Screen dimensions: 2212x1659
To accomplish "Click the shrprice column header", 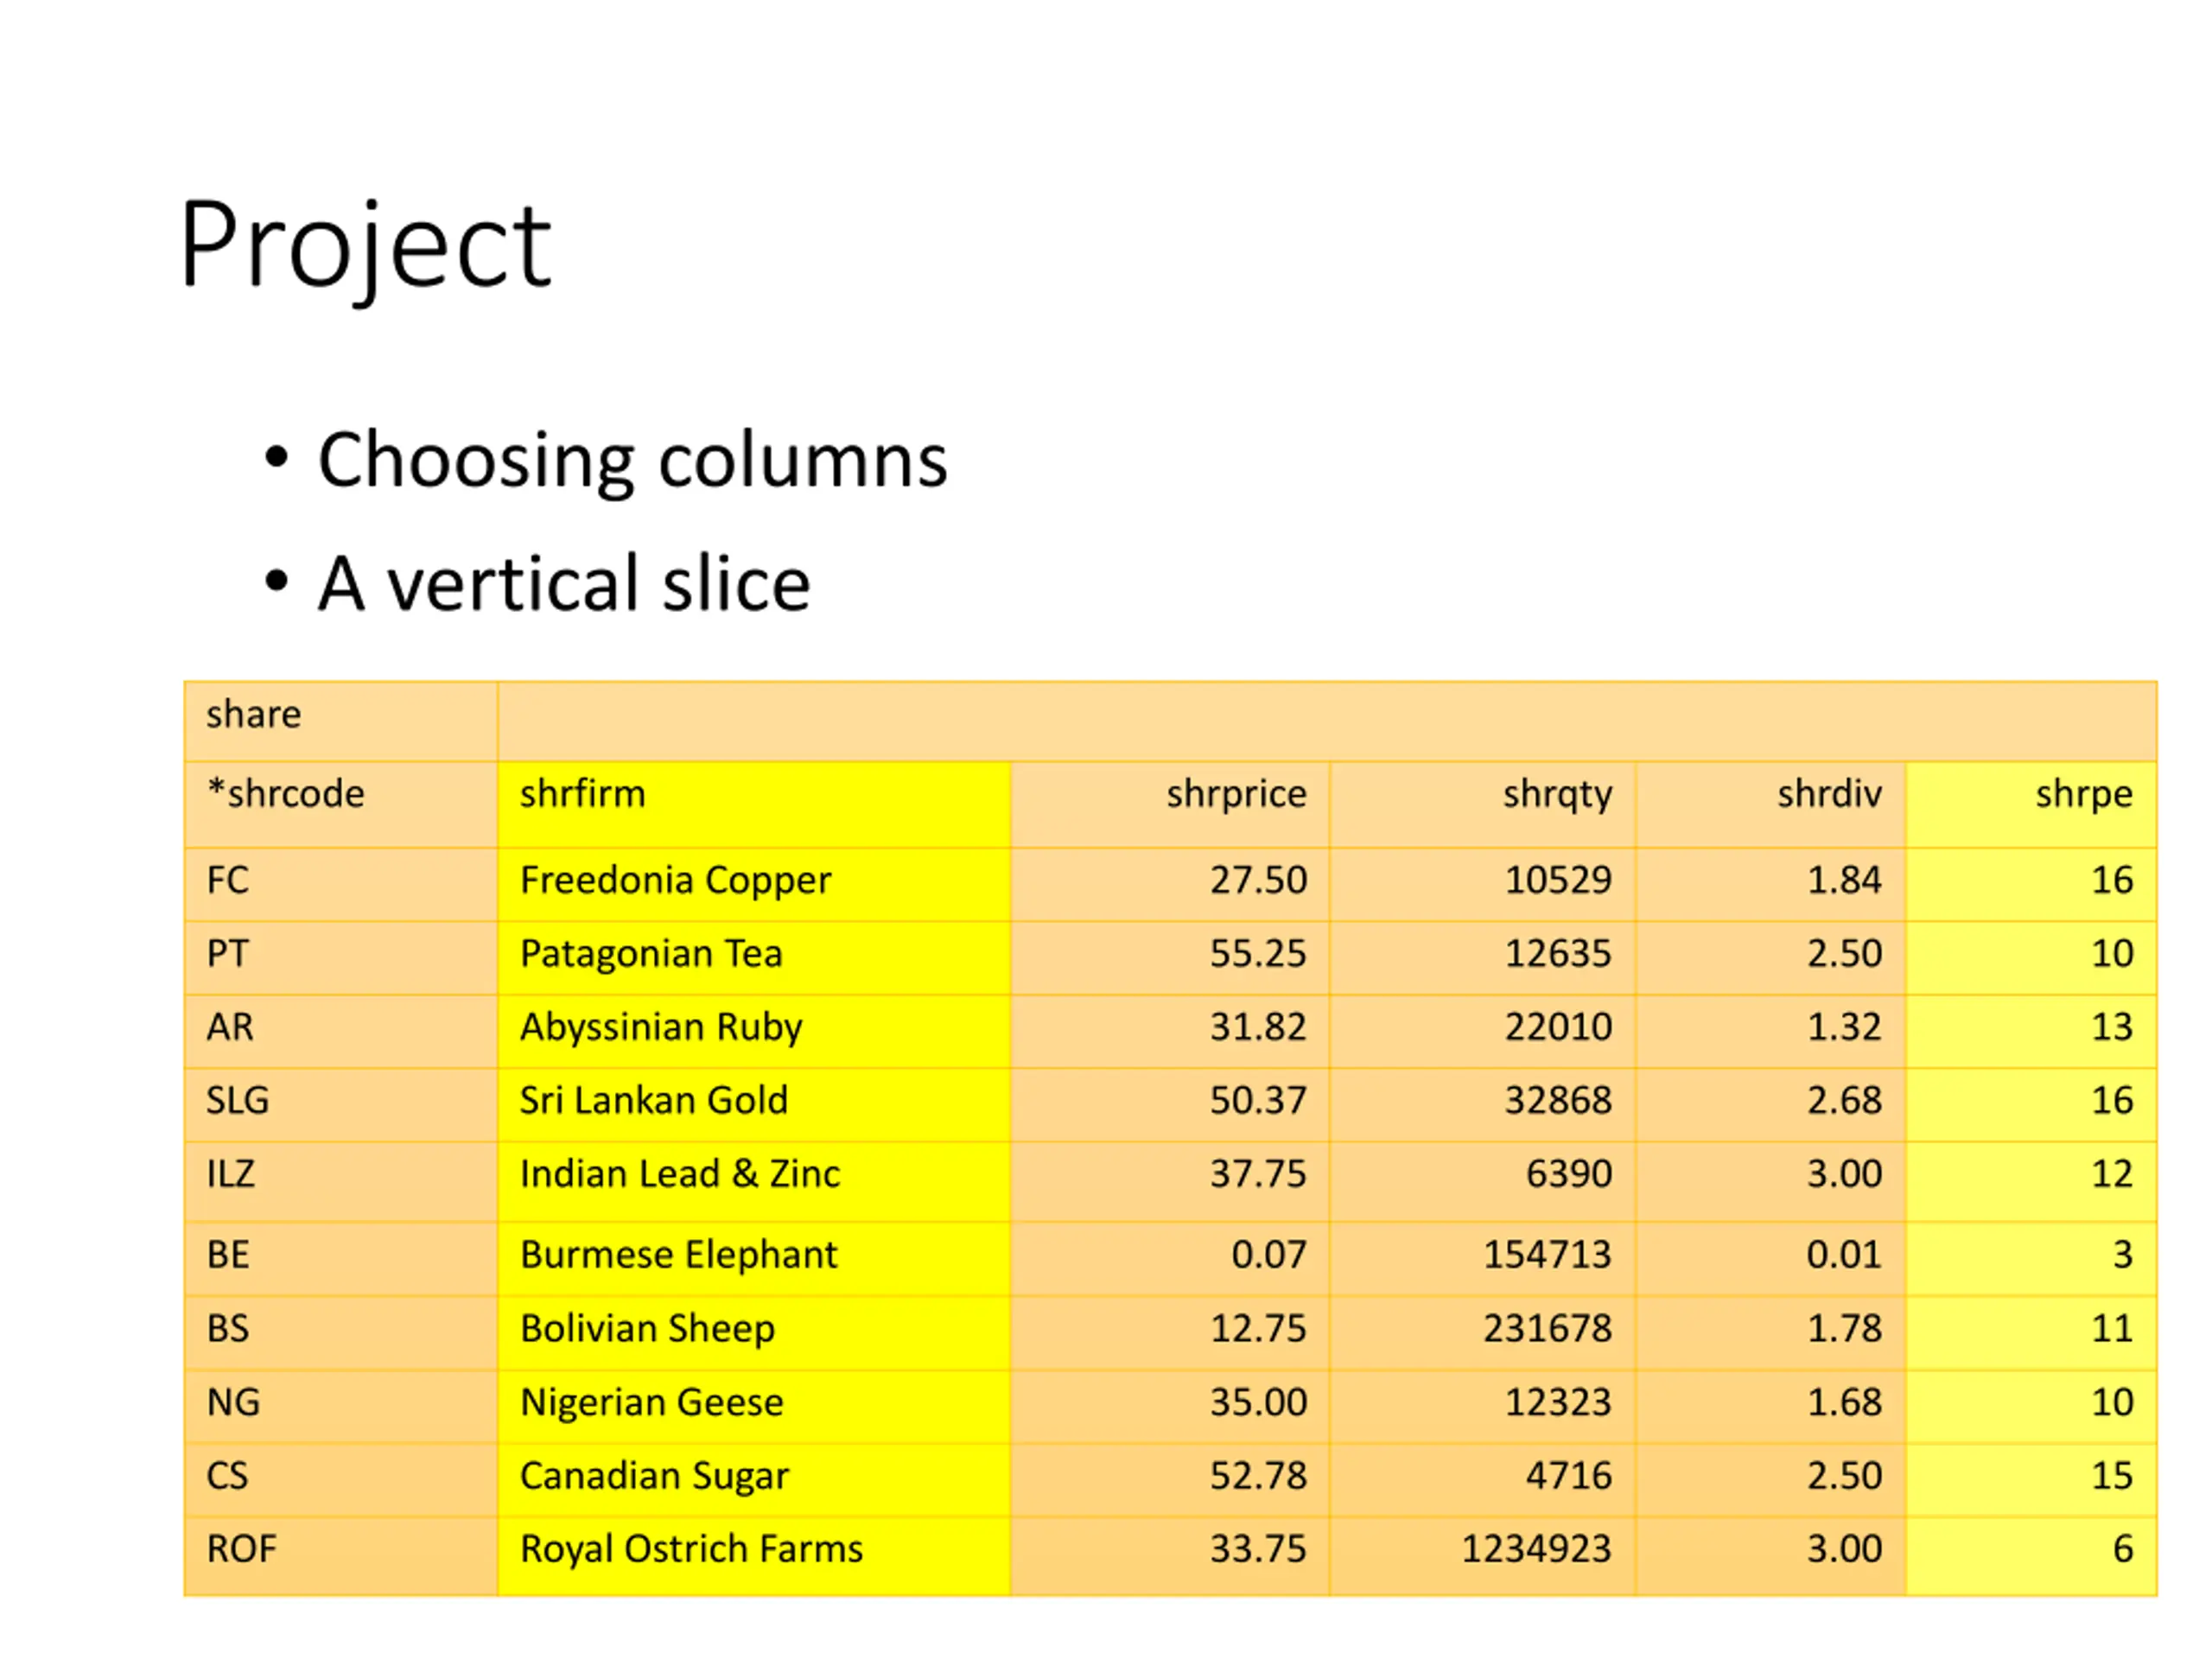I will coord(1170,805).
